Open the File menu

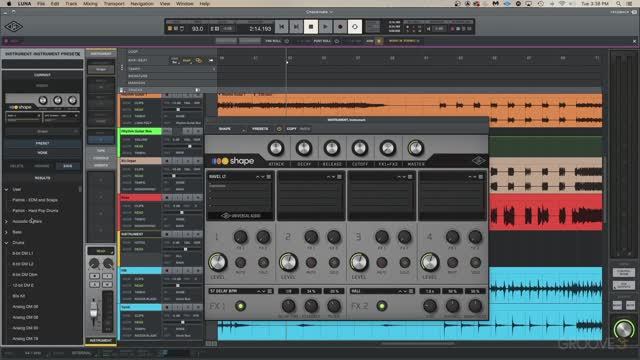tap(41, 4)
